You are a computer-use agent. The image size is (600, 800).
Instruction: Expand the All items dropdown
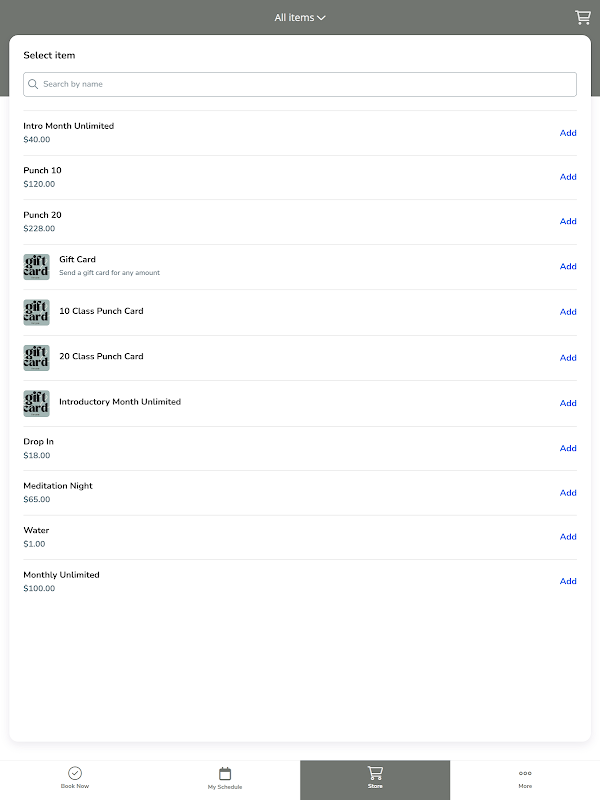click(x=300, y=17)
